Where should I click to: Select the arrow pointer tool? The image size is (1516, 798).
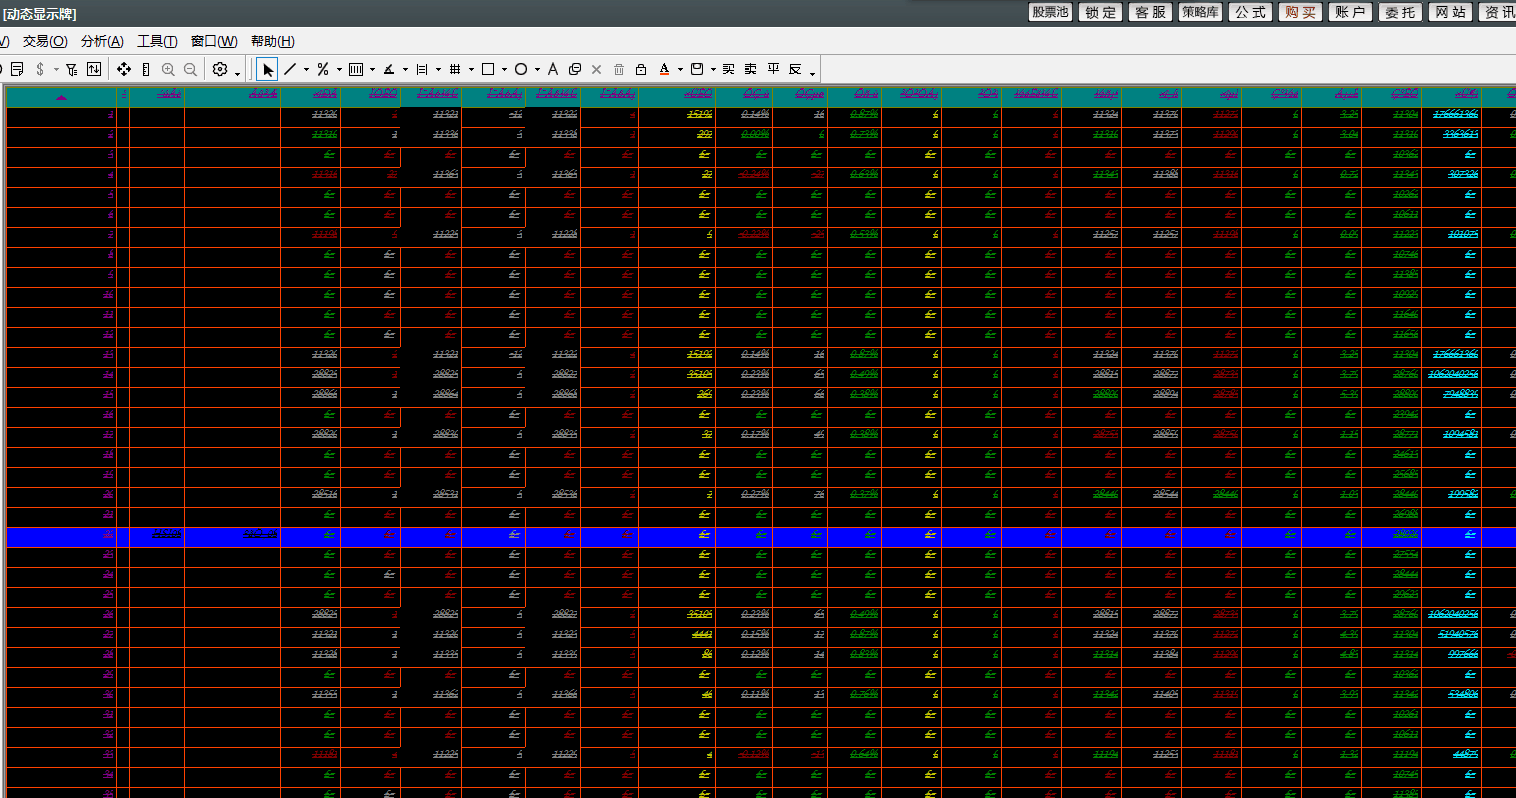tap(267, 69)
